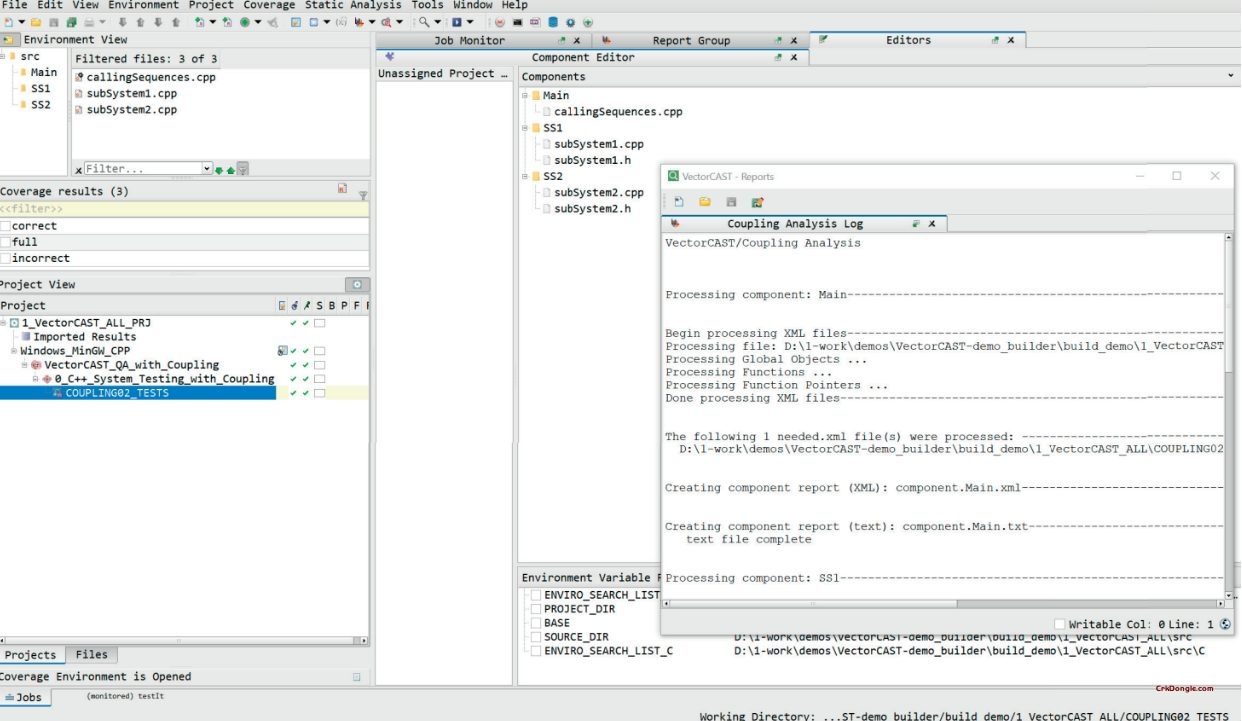This screenshot has width=1242, height=721.
Task: Click the black terminal icon in toolbar
Action: click(x=518, y=22)
